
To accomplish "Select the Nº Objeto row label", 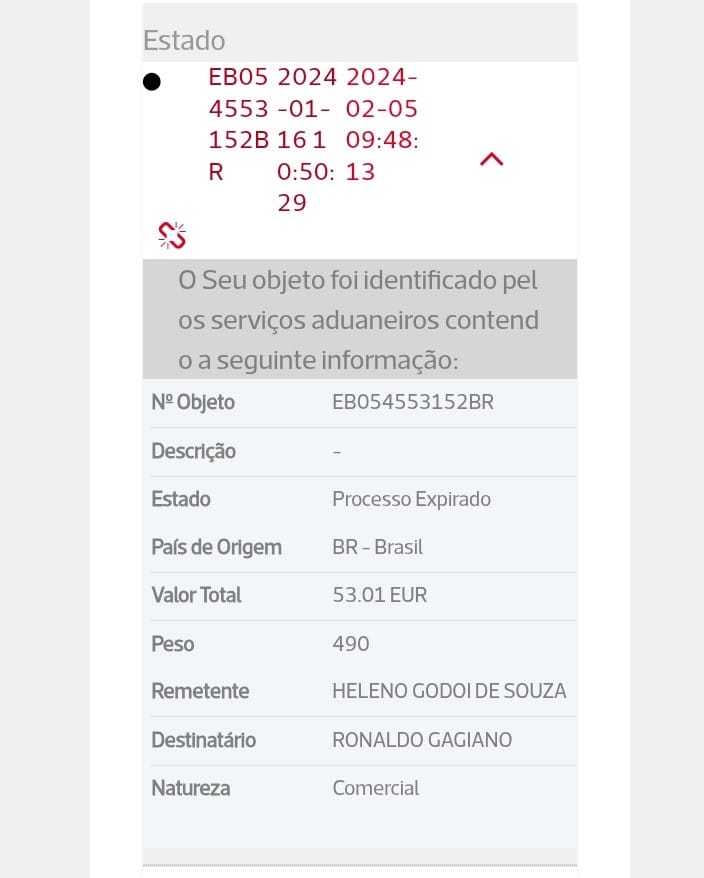I will tap(193, 402).
